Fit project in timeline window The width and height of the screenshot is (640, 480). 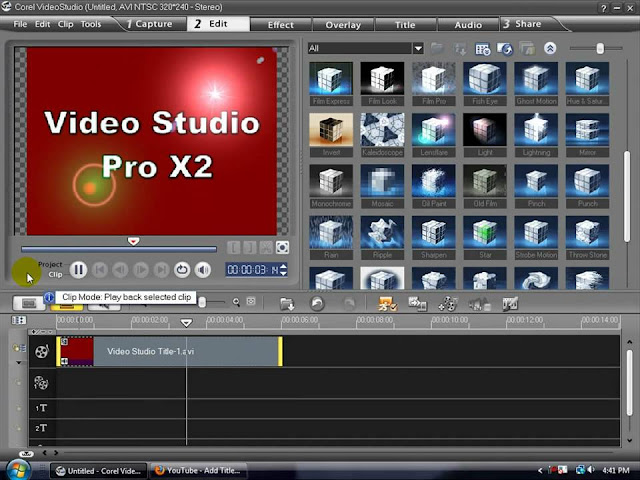pyautogui.click(x=251, y=302)
